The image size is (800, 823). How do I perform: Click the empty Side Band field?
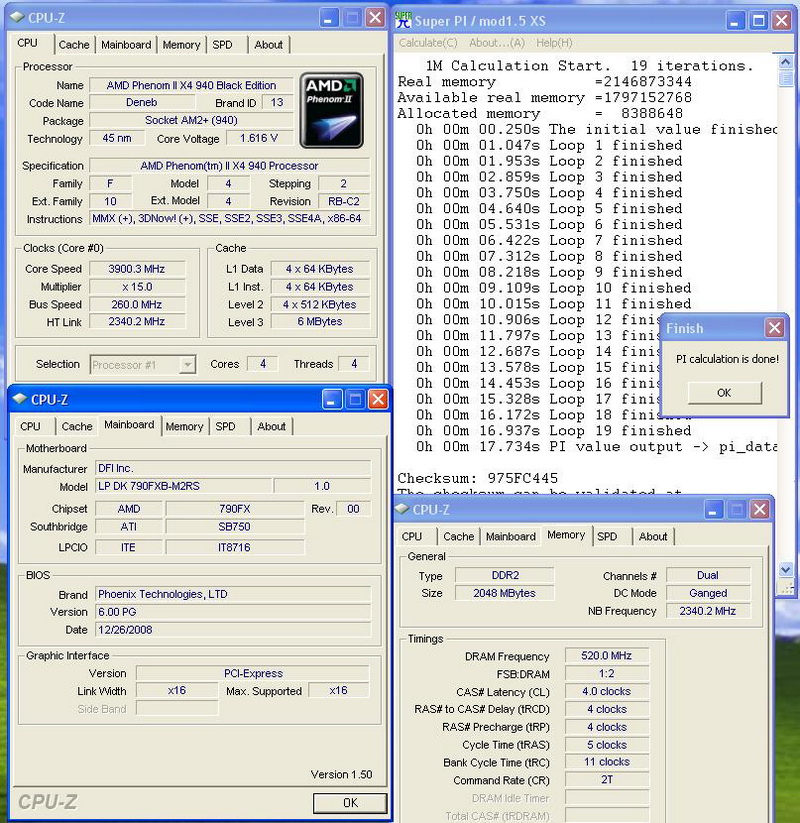coord(177,709)
